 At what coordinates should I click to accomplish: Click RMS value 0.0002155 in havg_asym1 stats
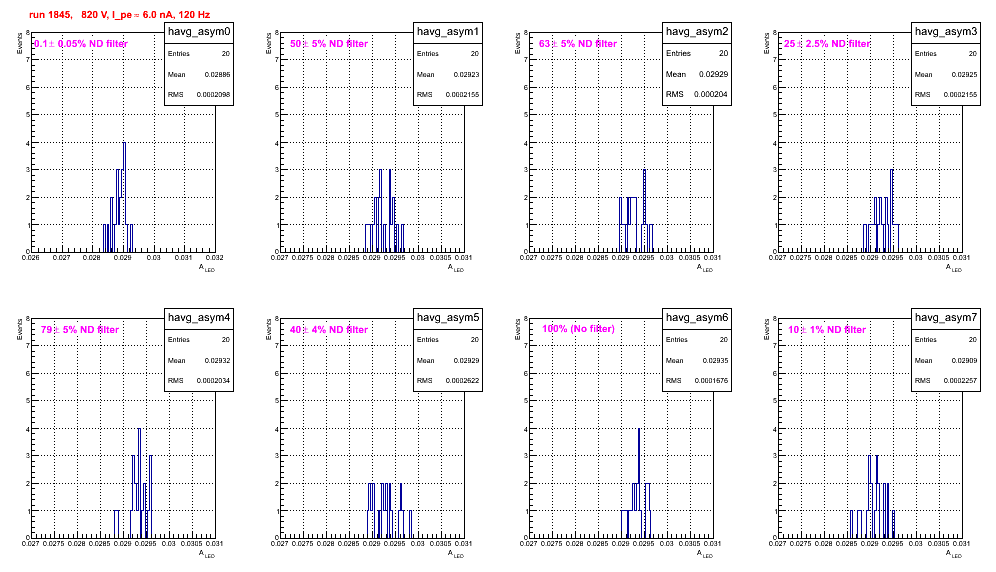462,95
